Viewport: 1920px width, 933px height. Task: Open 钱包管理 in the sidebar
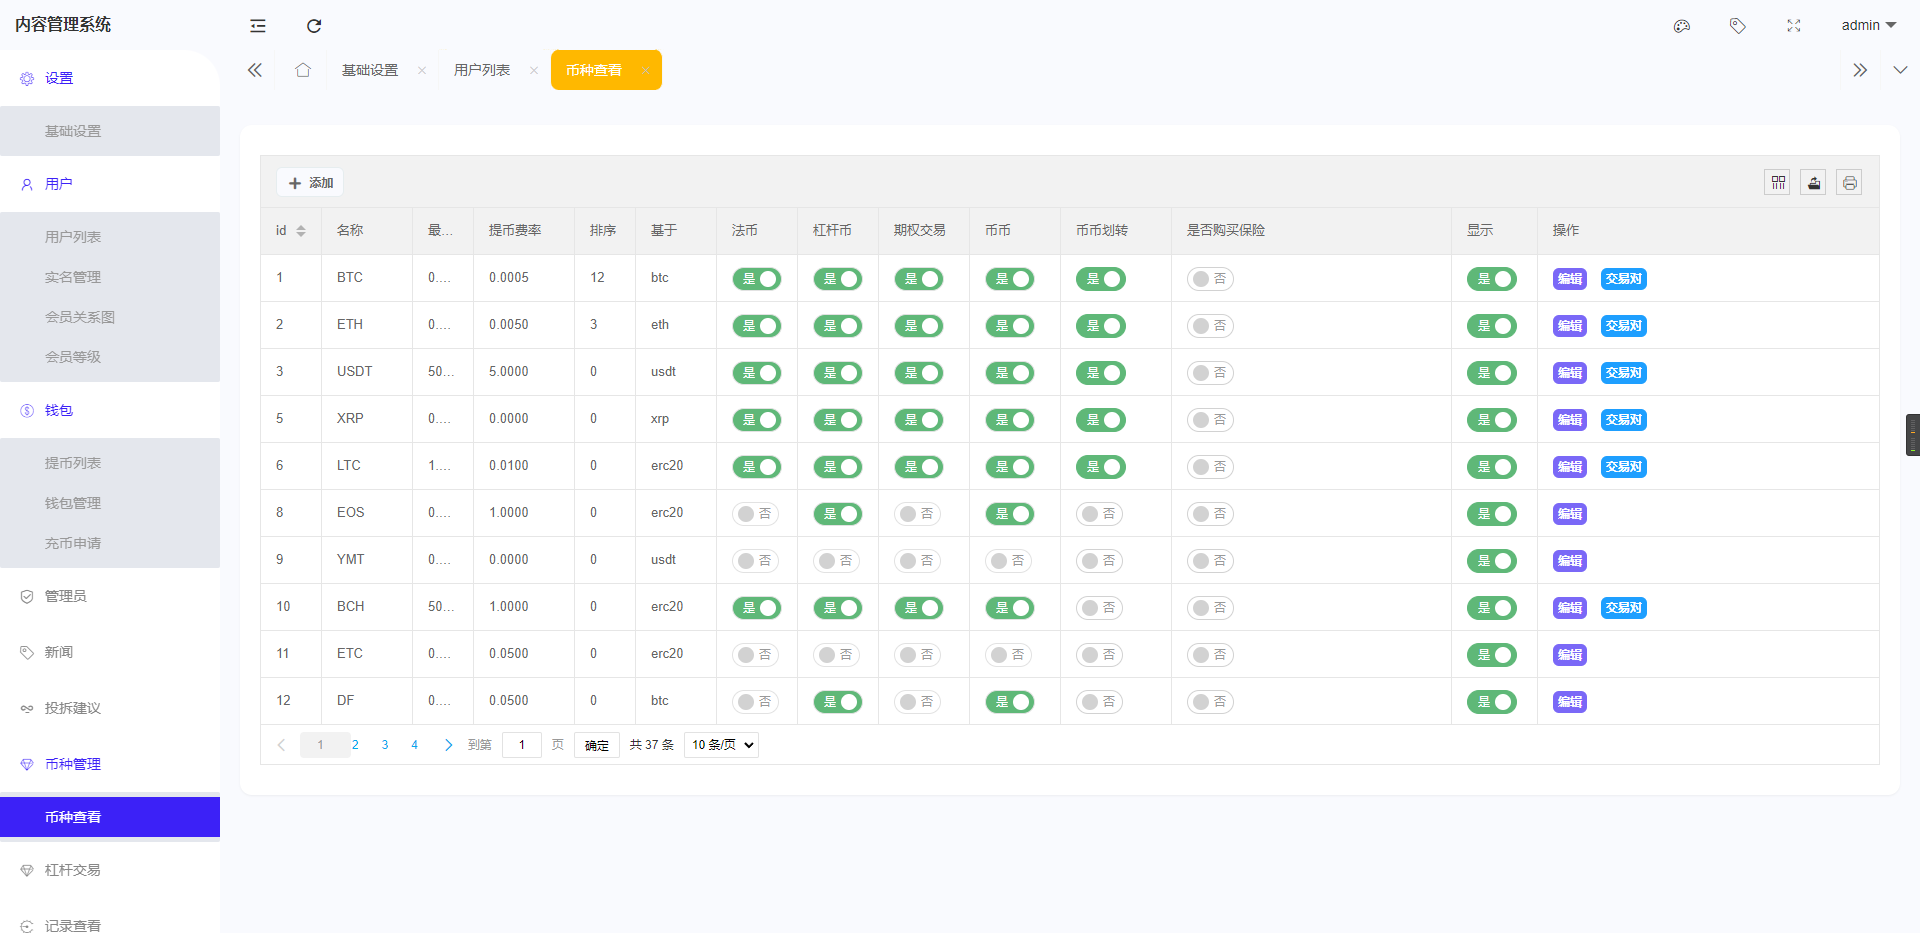110,503
